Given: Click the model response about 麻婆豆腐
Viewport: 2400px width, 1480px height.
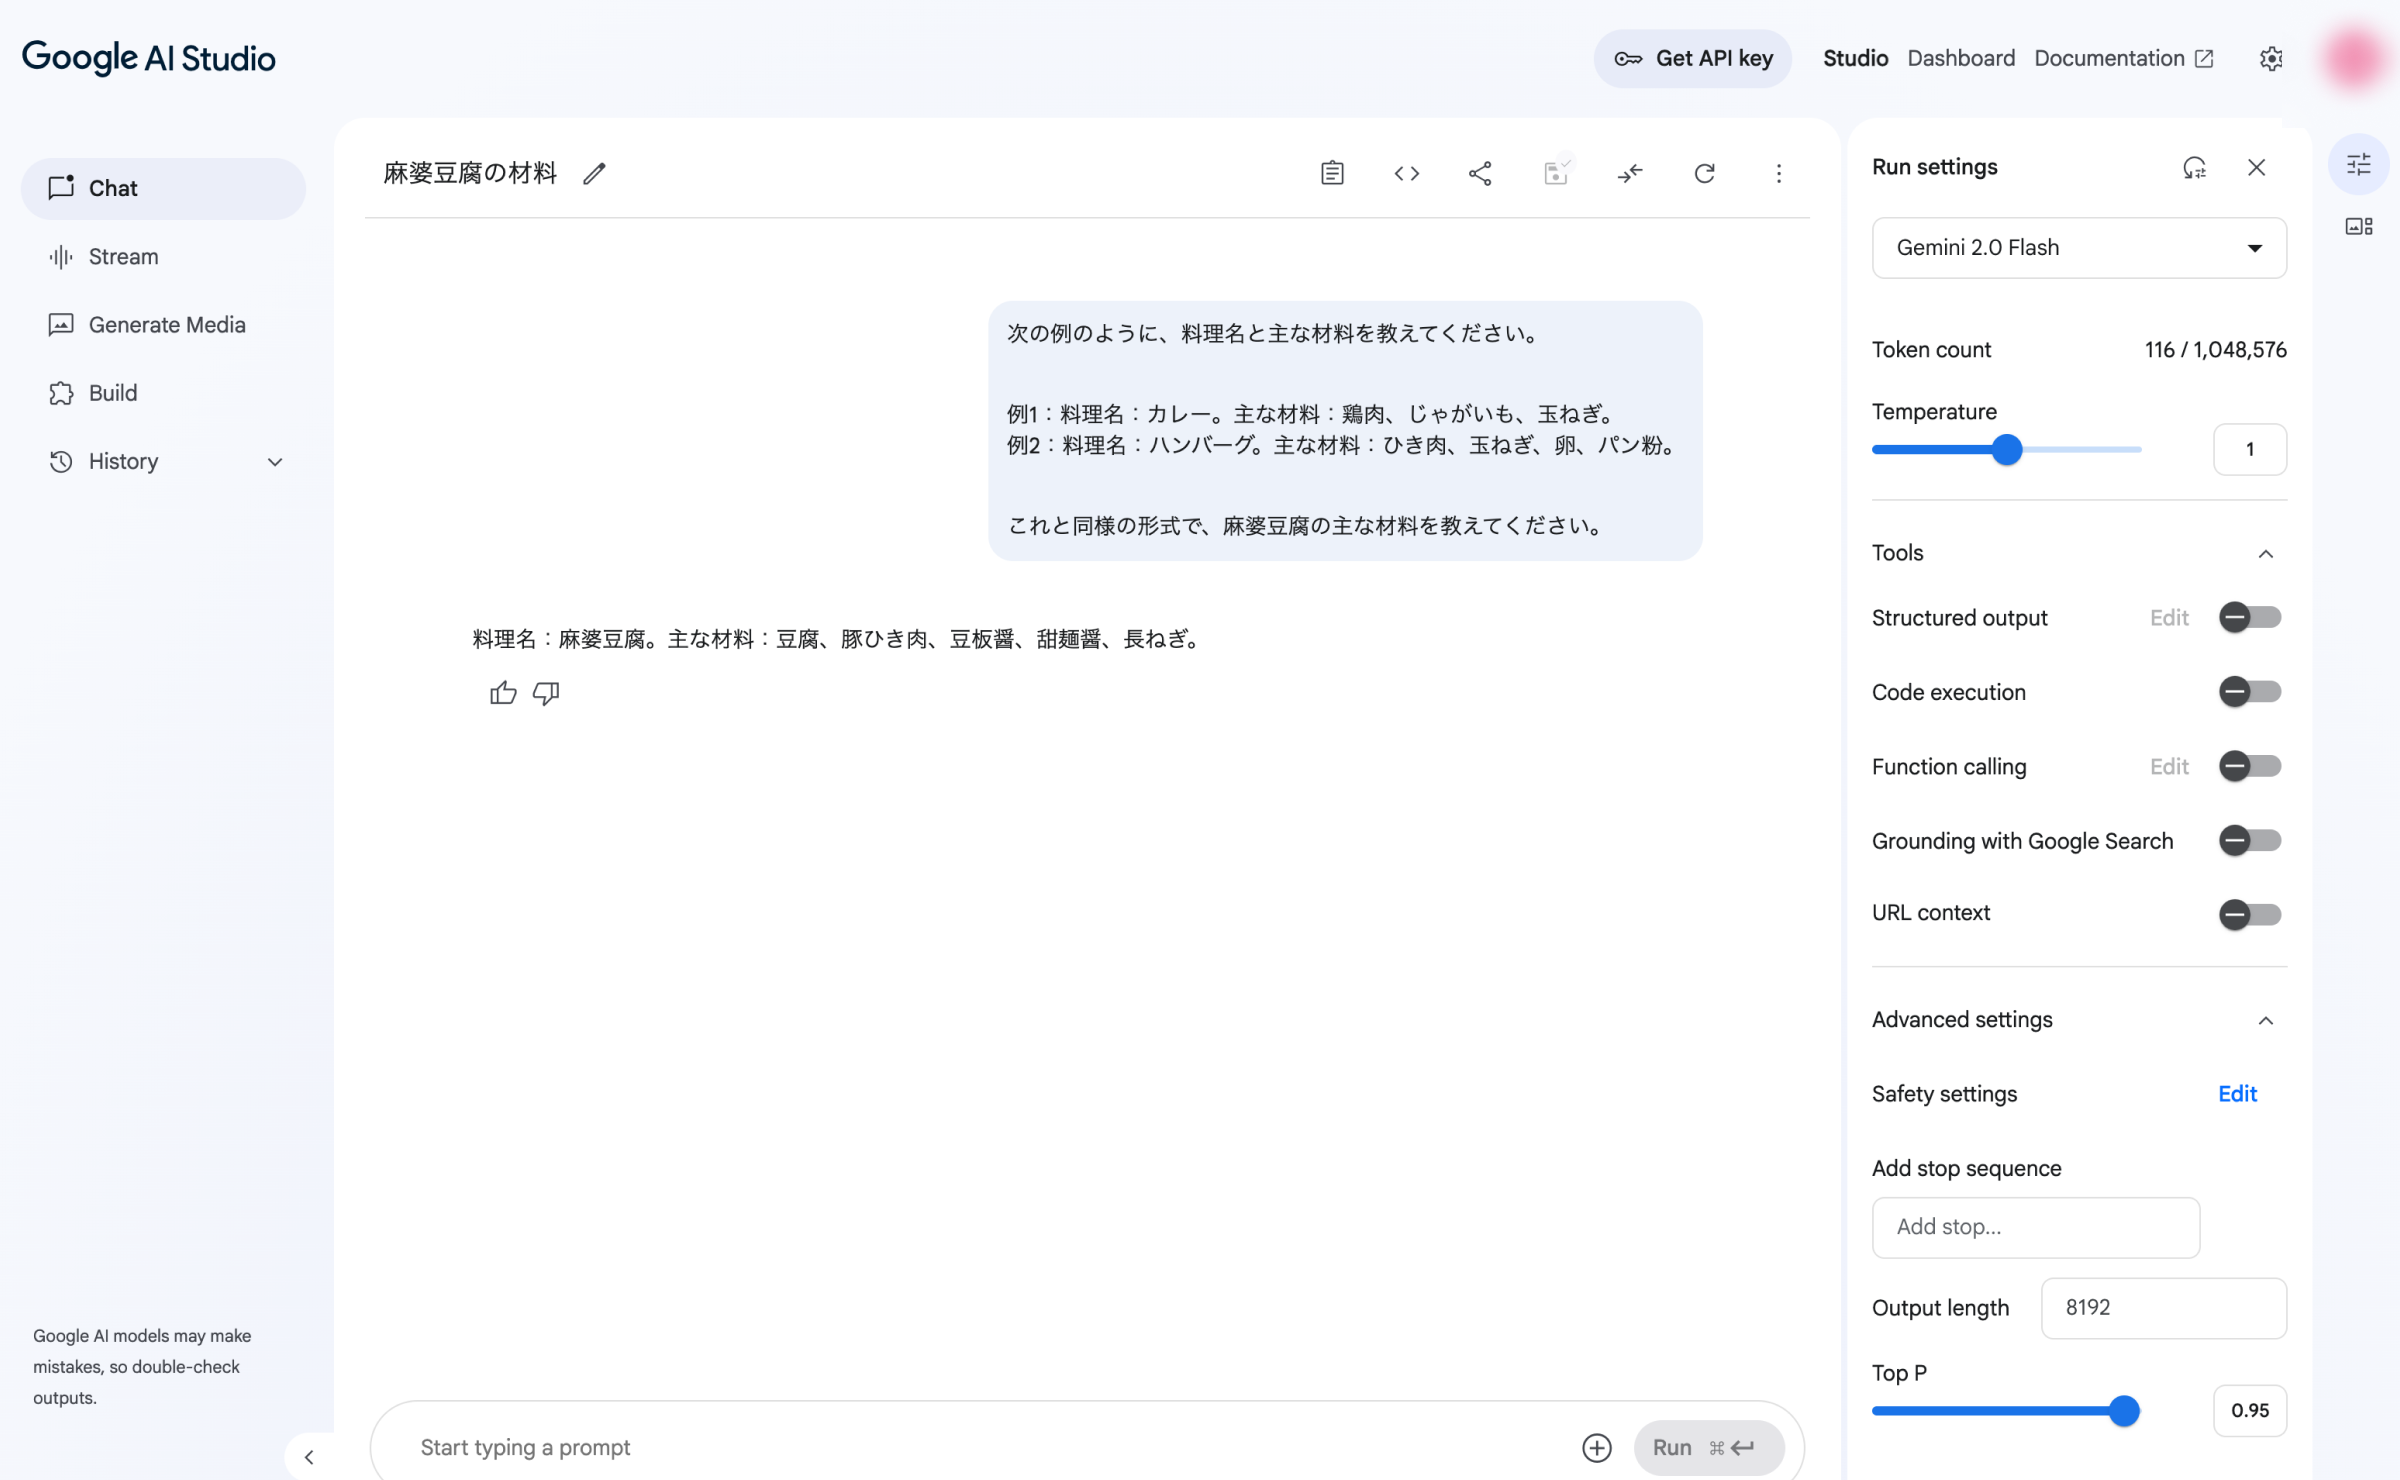Looking at the screenshot, I should (838, 639).
